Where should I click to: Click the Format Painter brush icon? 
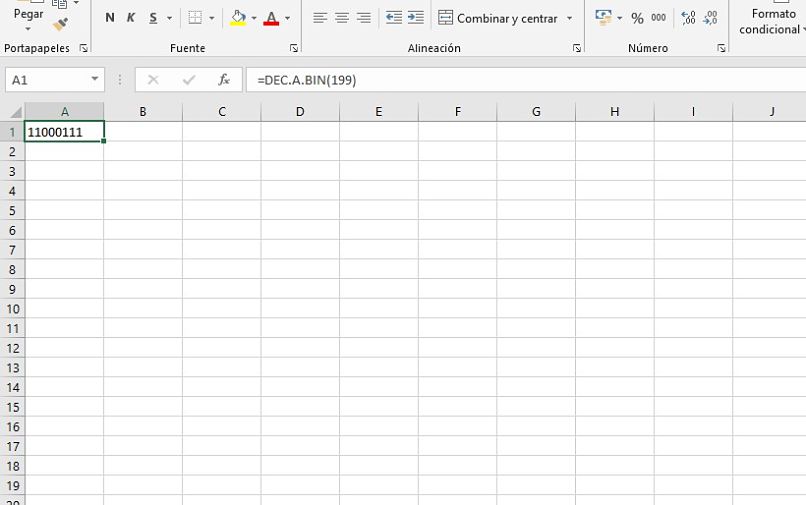click(61, 24)
